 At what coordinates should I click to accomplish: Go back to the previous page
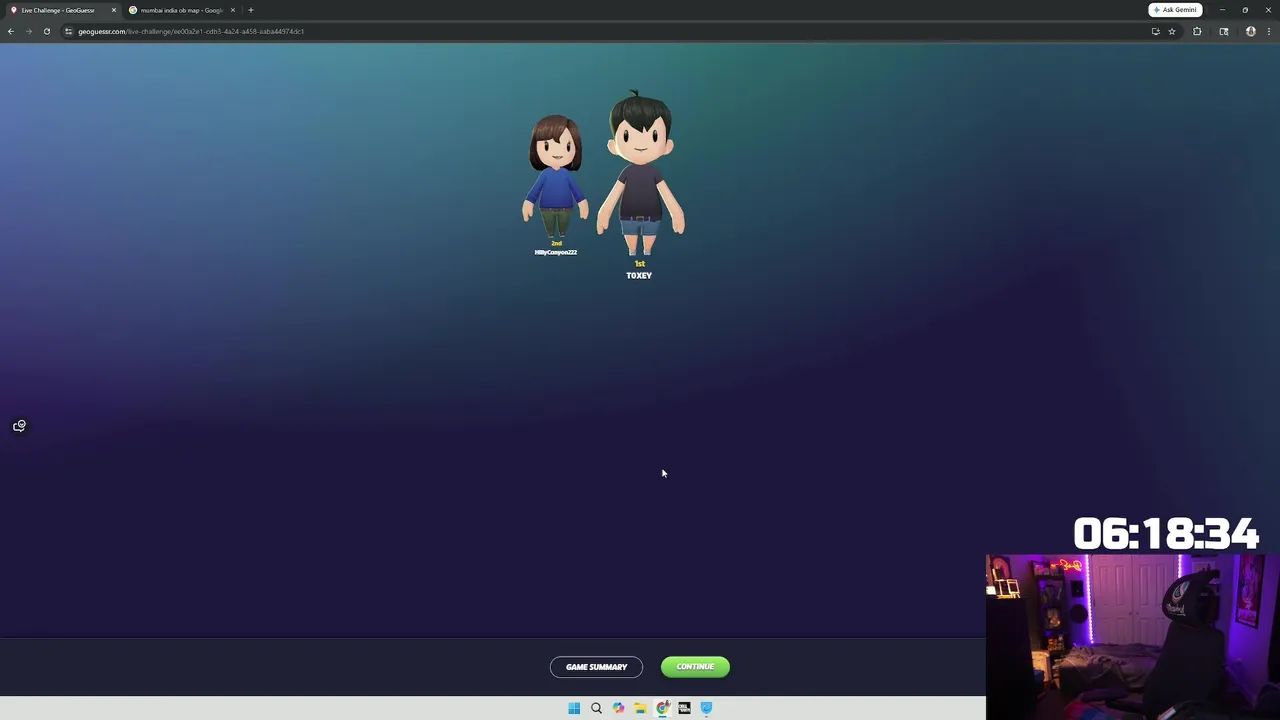[10, 31]
